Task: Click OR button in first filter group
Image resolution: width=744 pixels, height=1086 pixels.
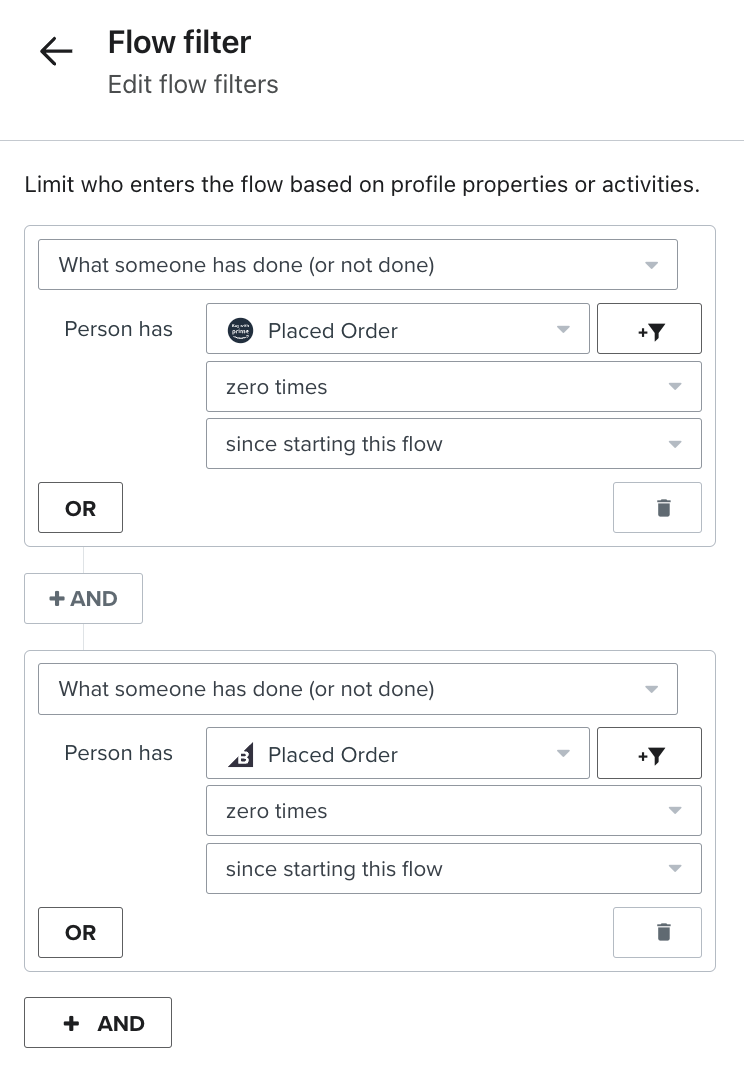Action: [80, 508]
